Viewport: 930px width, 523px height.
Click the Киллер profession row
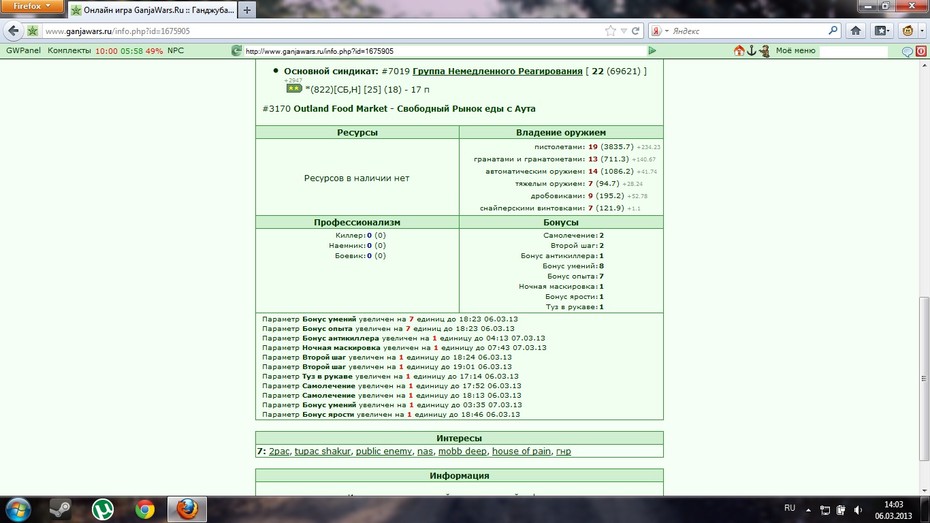360,235
